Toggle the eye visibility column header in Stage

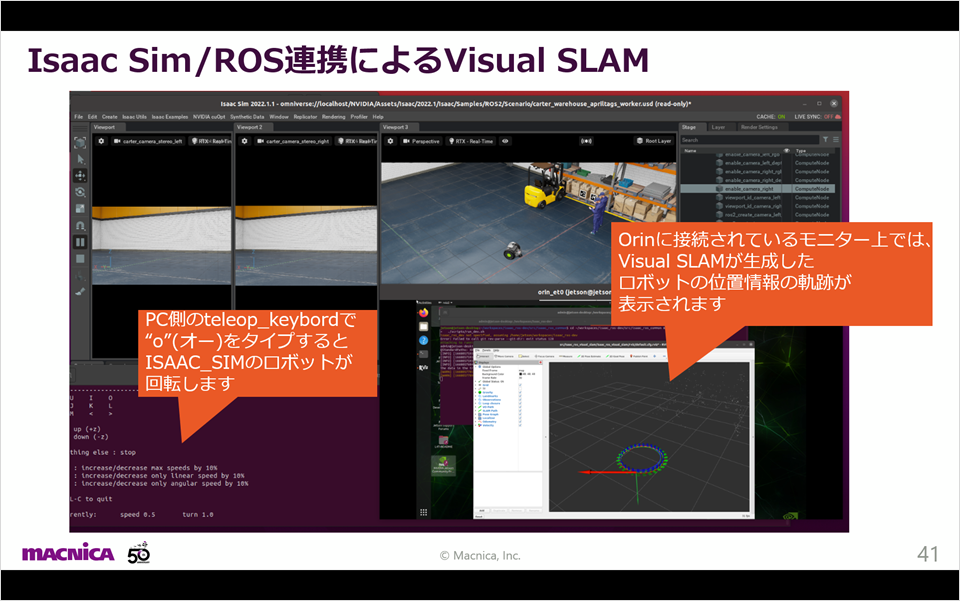[x=787, y=151]
